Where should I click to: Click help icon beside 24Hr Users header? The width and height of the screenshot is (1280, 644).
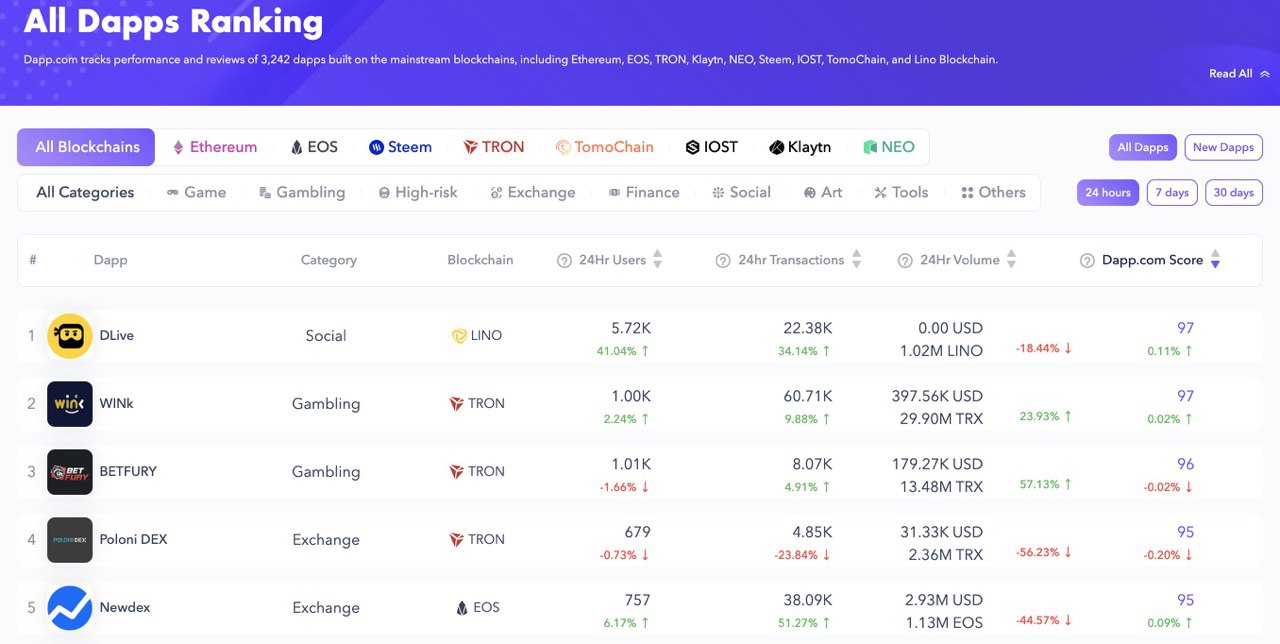point(564,260)
